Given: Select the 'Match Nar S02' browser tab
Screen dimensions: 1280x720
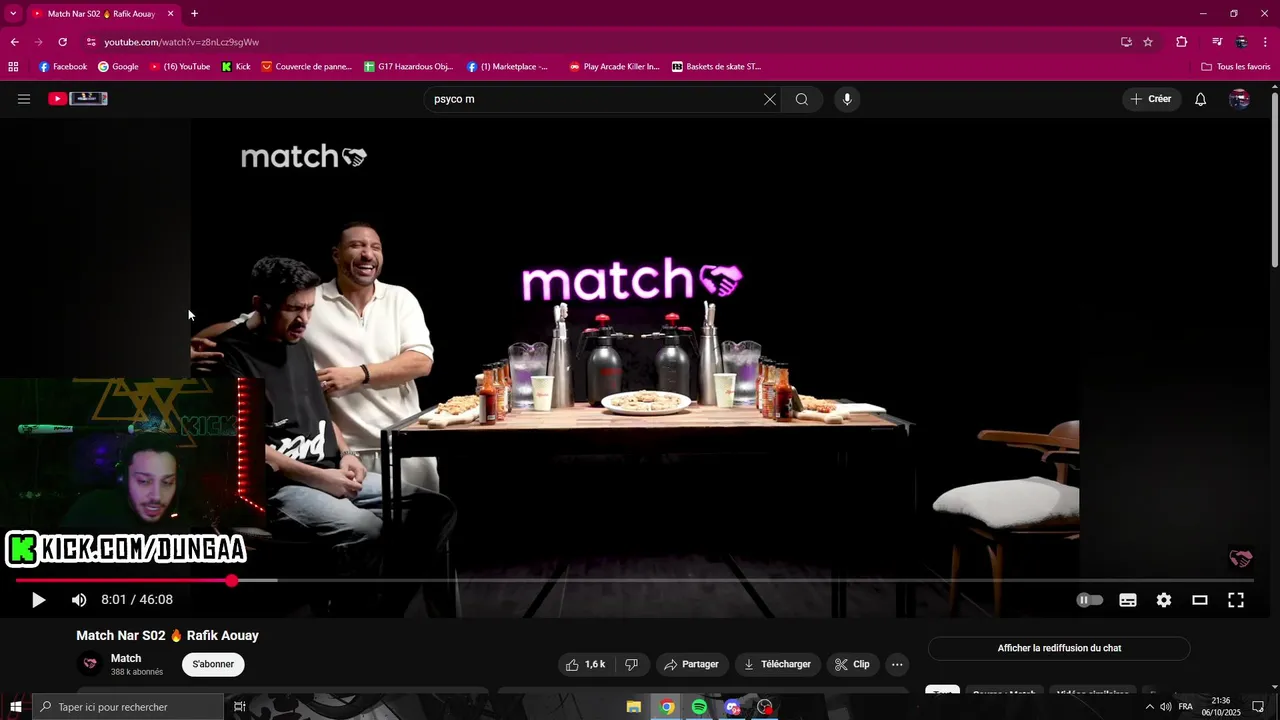Looking at the screenshot, I should click(103, 14).
